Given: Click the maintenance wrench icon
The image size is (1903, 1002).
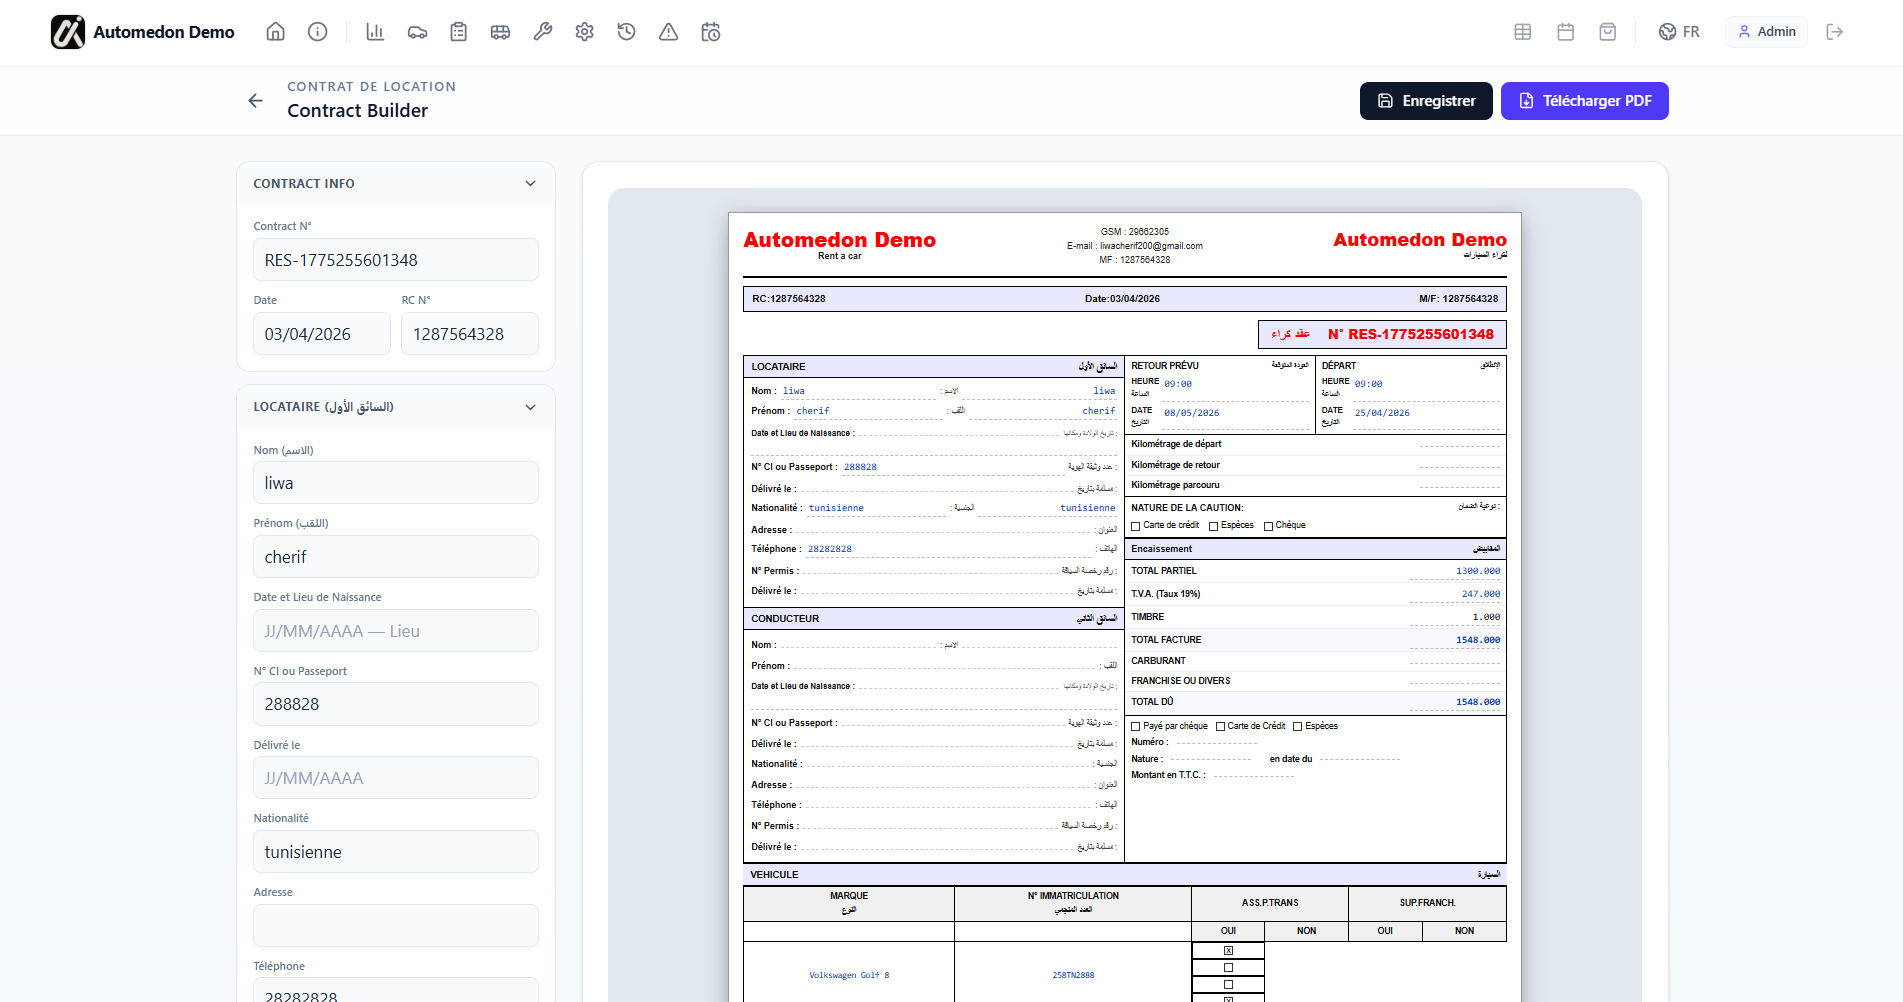Looking at the screenshot, I should click(542, 31).
